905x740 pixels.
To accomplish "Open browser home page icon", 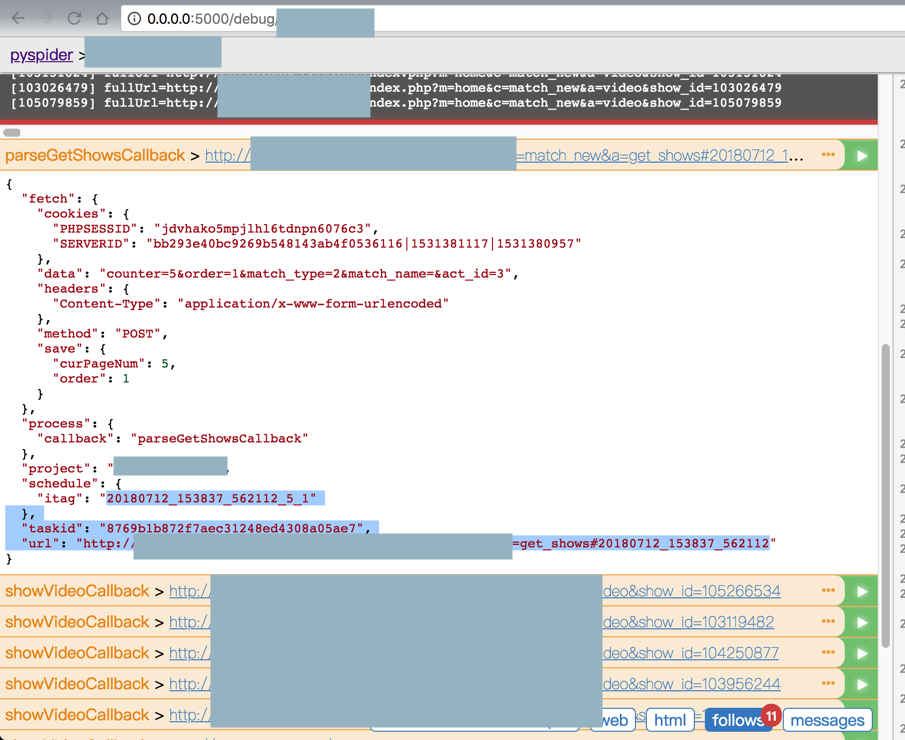I will (102, 18).
